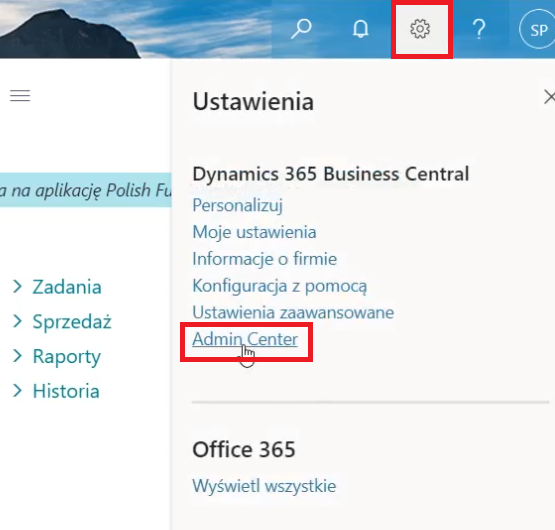Open the Admin Center link
The width and height of the screenshot is (555, 530).
[x=245, y=339]
